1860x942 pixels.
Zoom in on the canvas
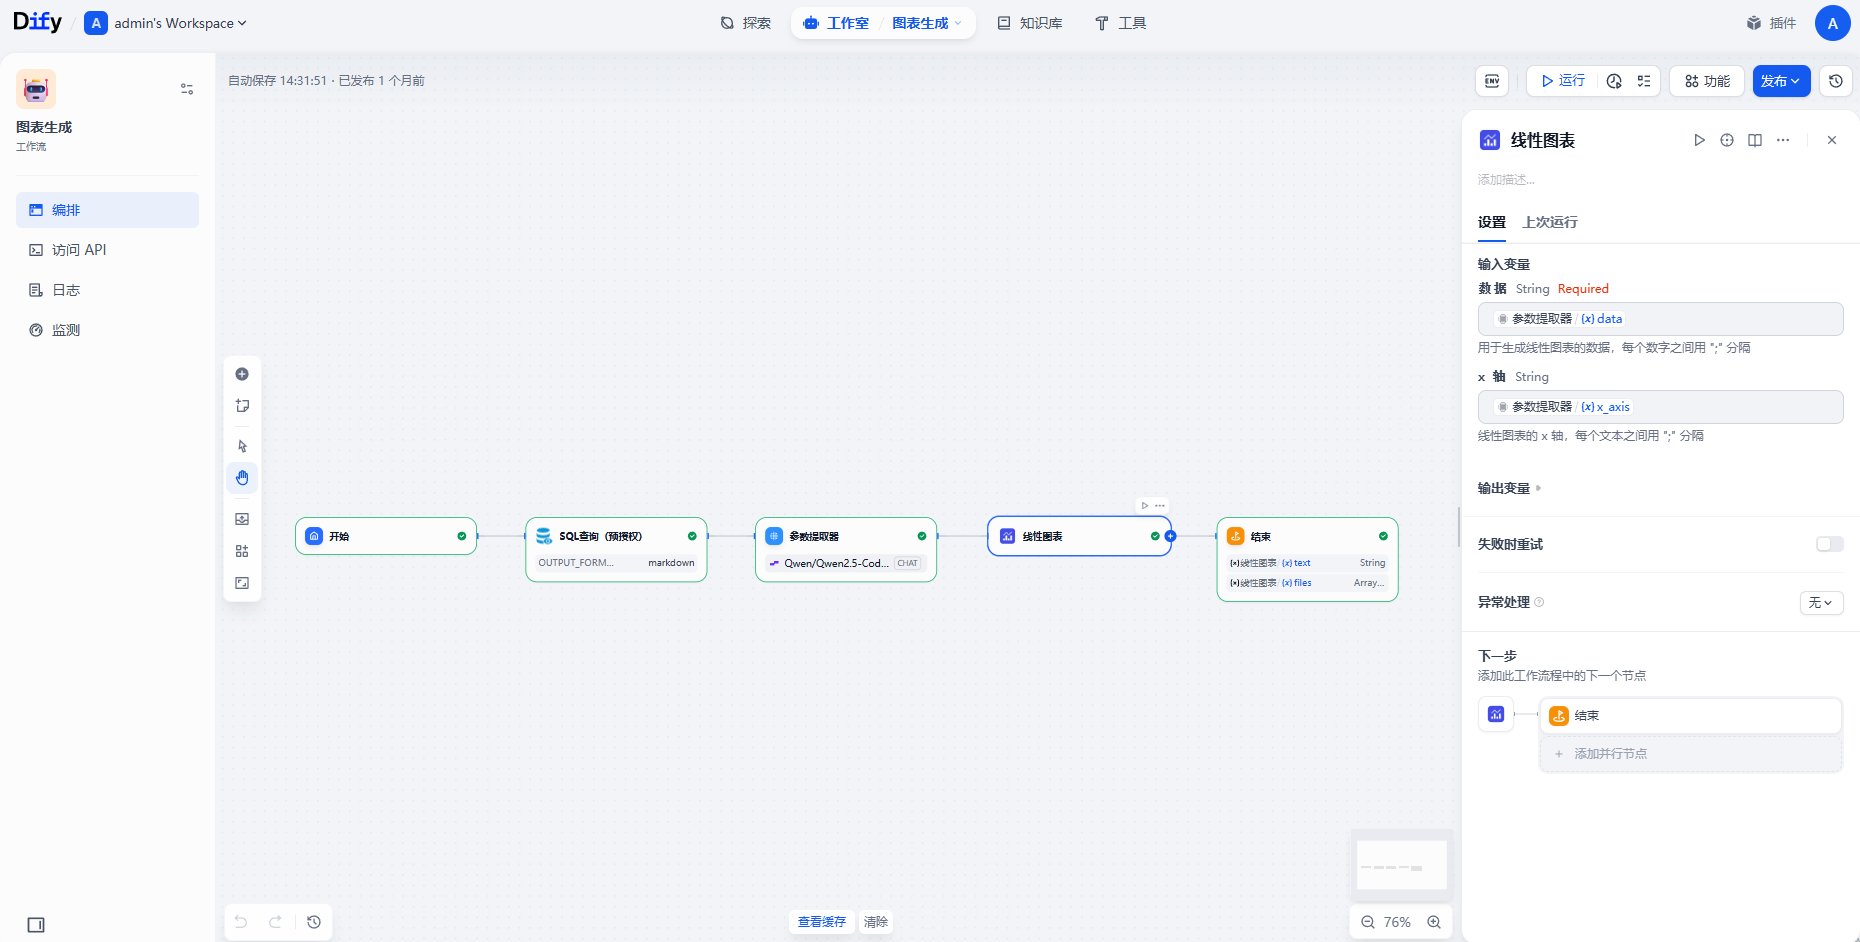[1434, 922]
